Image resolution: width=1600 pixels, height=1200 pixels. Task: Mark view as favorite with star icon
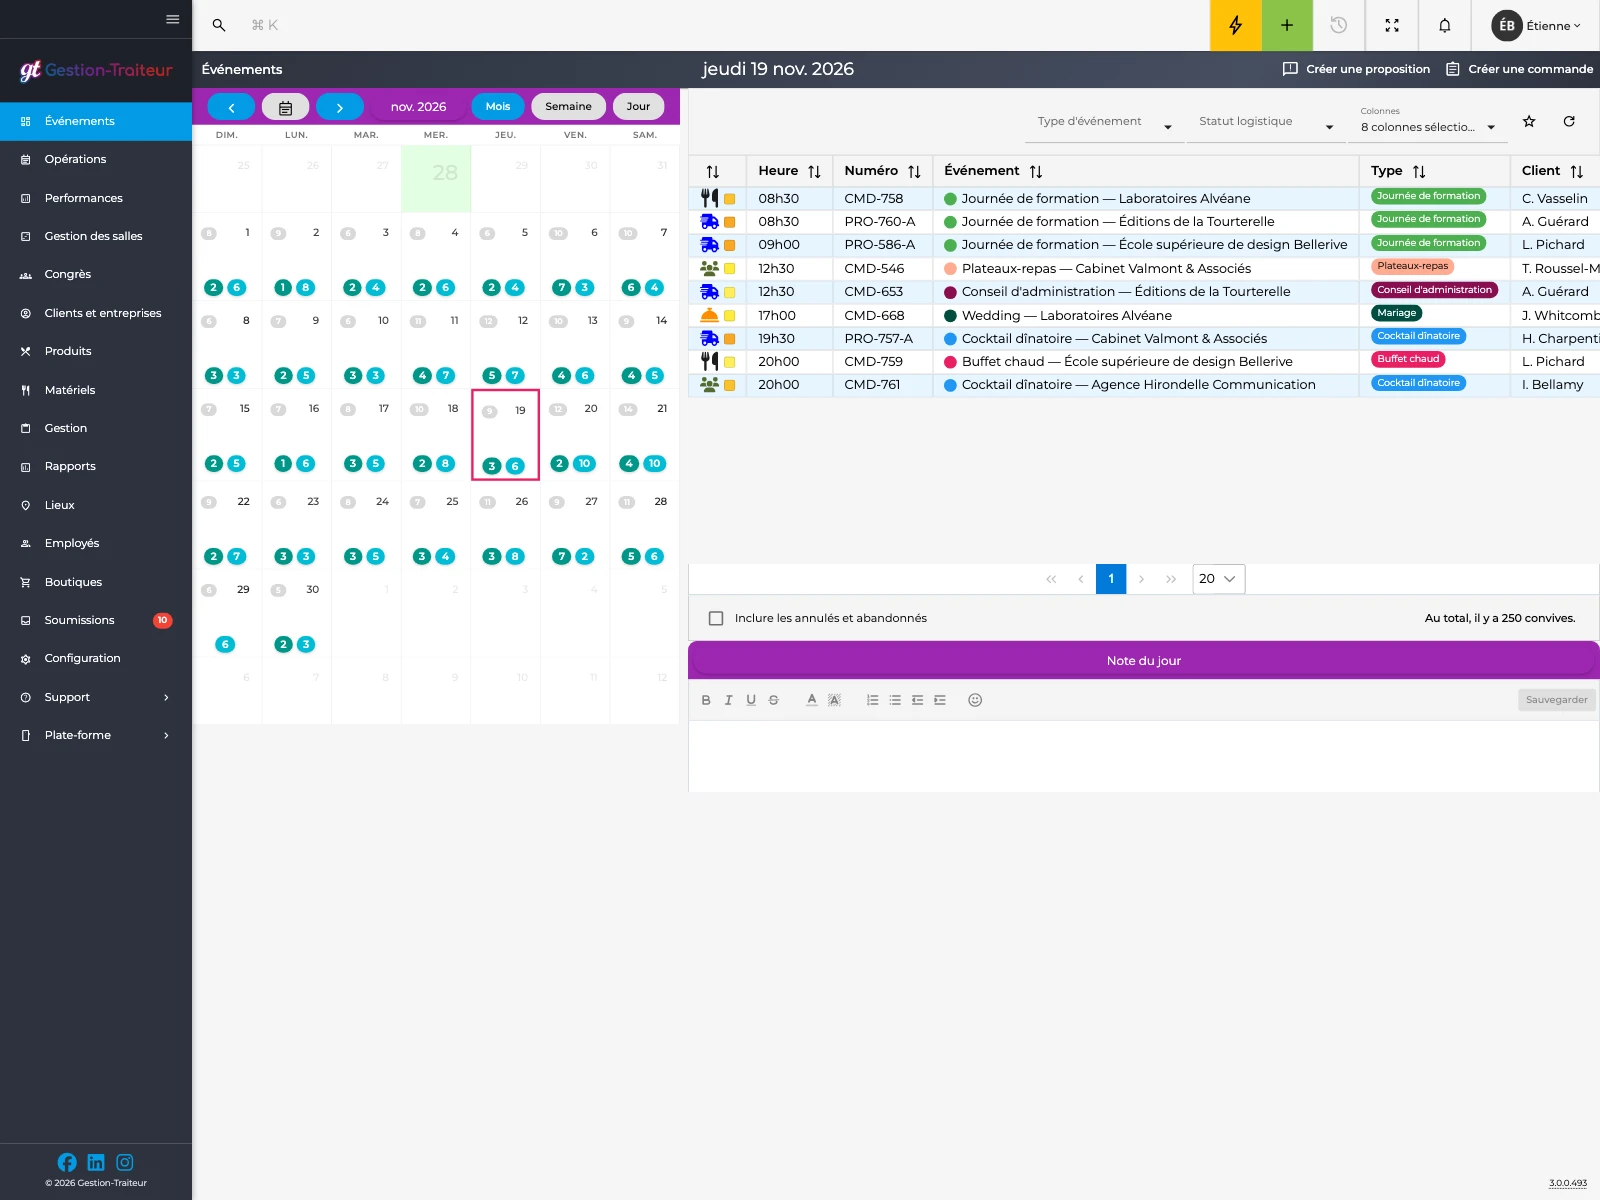(x=1529, y=121)
